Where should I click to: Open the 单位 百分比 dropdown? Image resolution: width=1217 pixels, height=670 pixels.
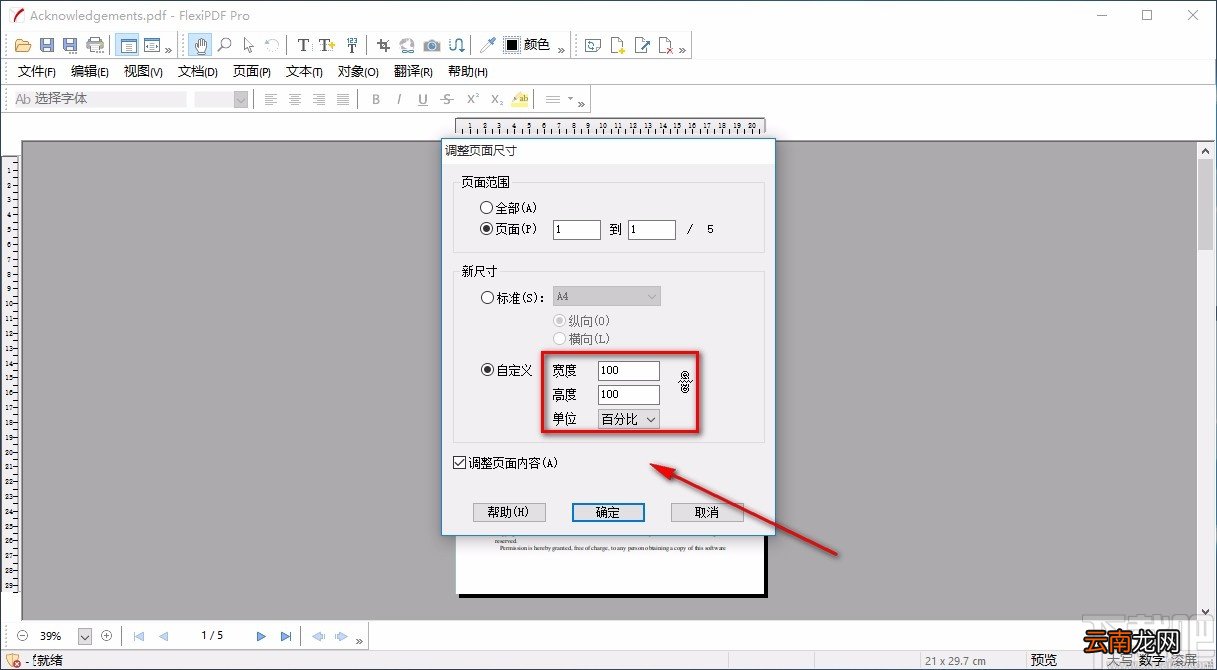(x=629, y=419)
